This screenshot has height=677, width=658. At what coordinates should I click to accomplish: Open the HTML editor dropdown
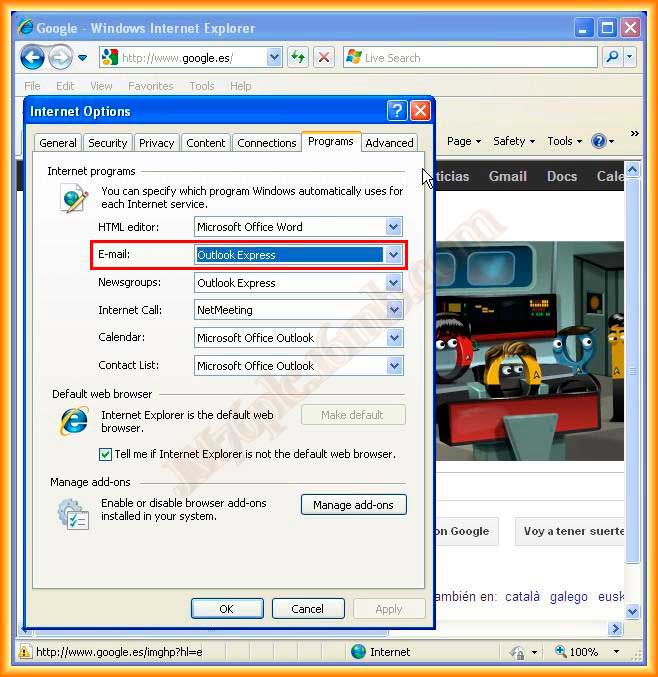(x=393, y=227)
